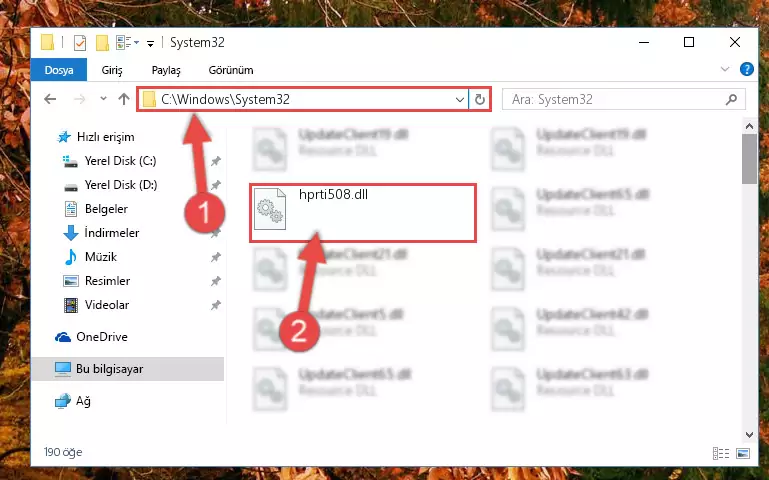Click pin icon beside Yerel Disk (D:)

coord(215,185)
